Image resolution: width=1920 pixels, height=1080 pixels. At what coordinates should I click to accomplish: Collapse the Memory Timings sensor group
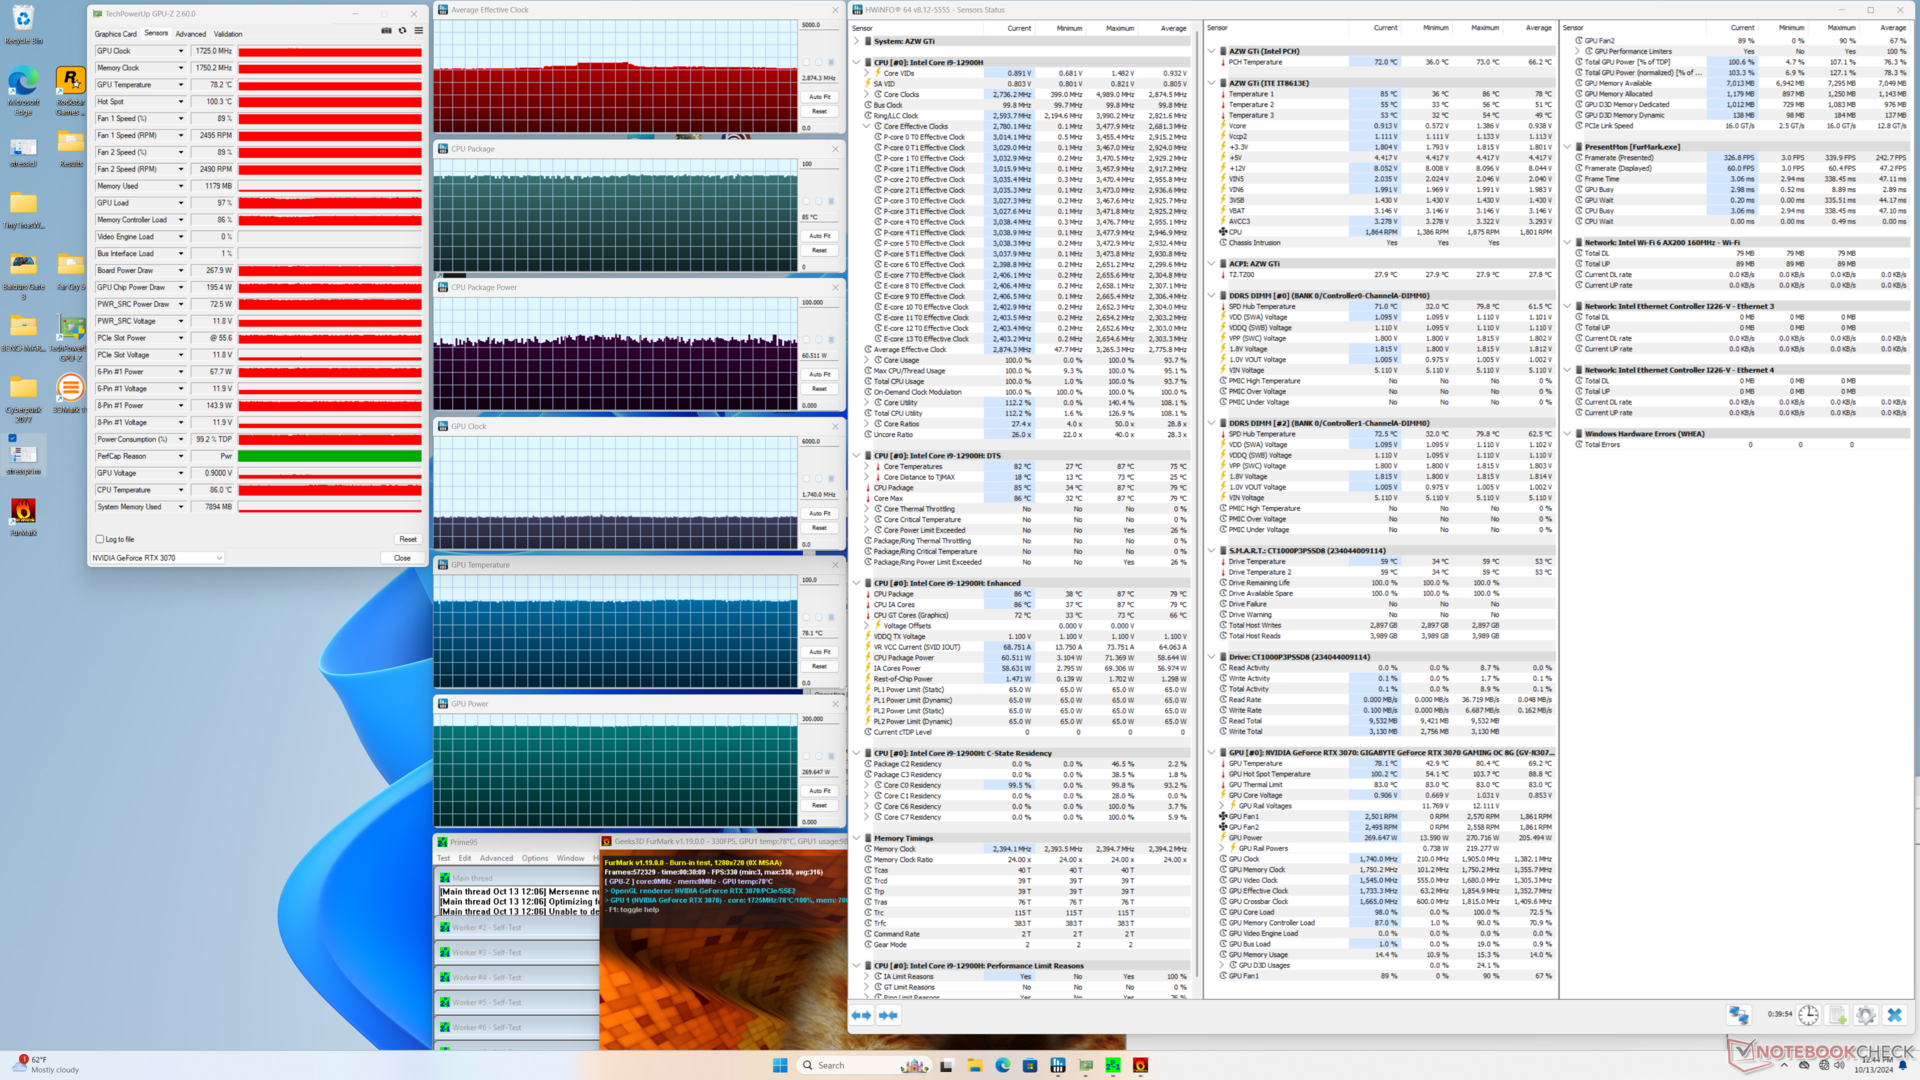[857, 838]
